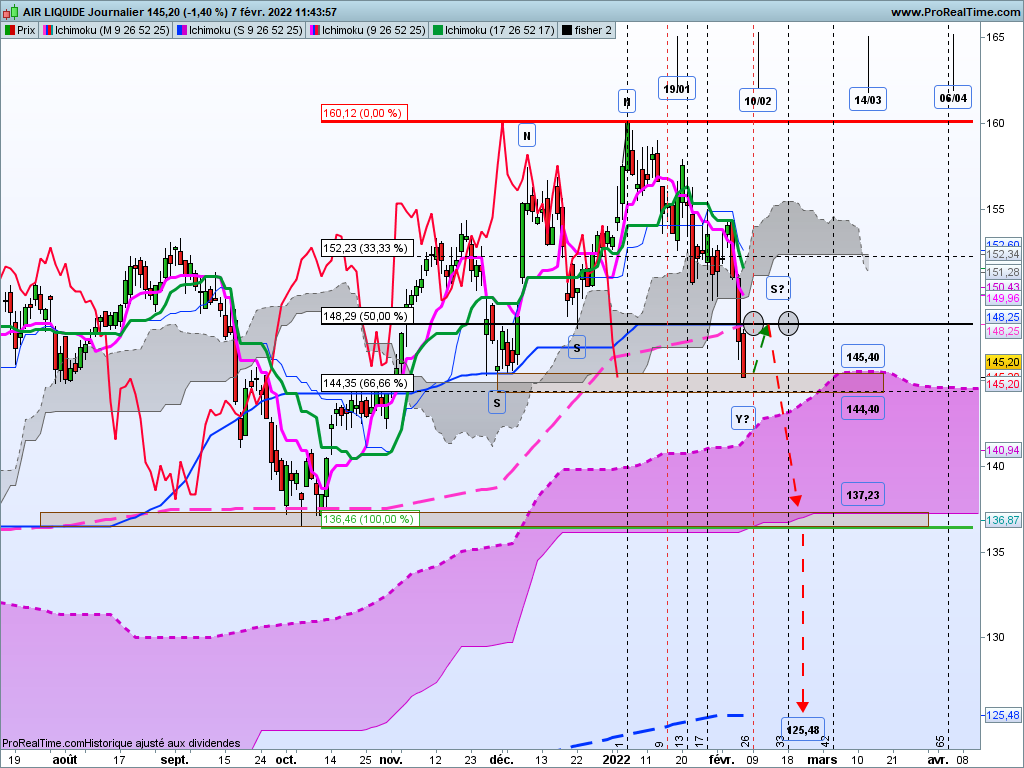
Task: Select the 145,40 price annotation box
Action: coord(863,357)
